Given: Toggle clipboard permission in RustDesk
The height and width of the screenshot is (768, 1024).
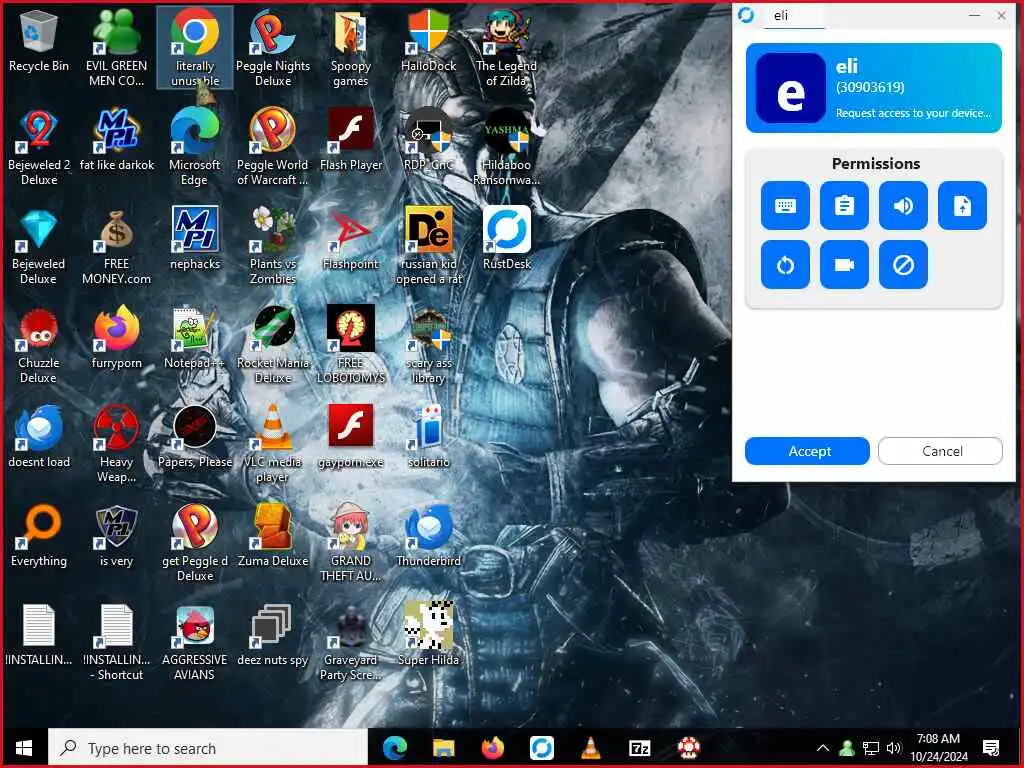Looking at the screenshot, I should 844,206.
